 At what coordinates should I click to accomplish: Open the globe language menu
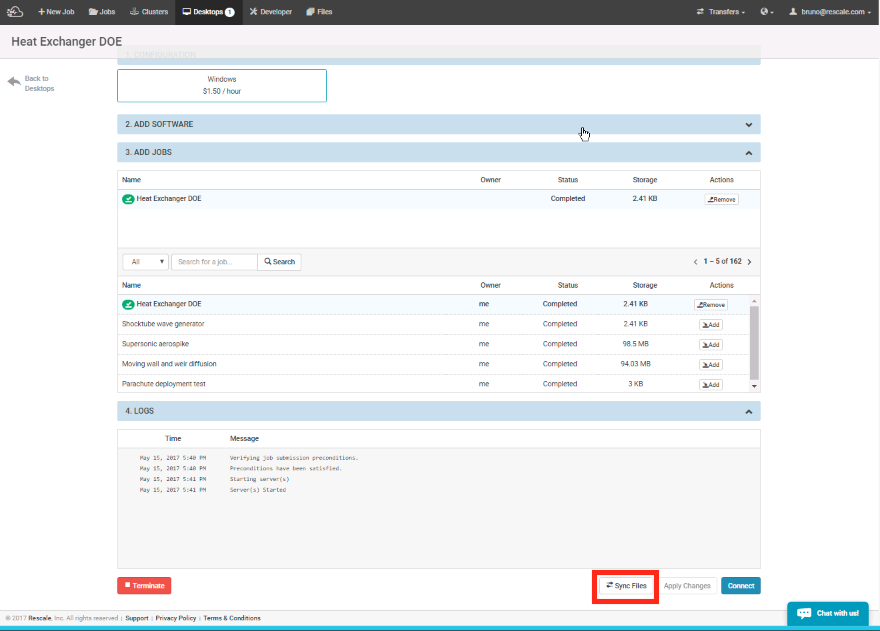click(x=766, y=12)
